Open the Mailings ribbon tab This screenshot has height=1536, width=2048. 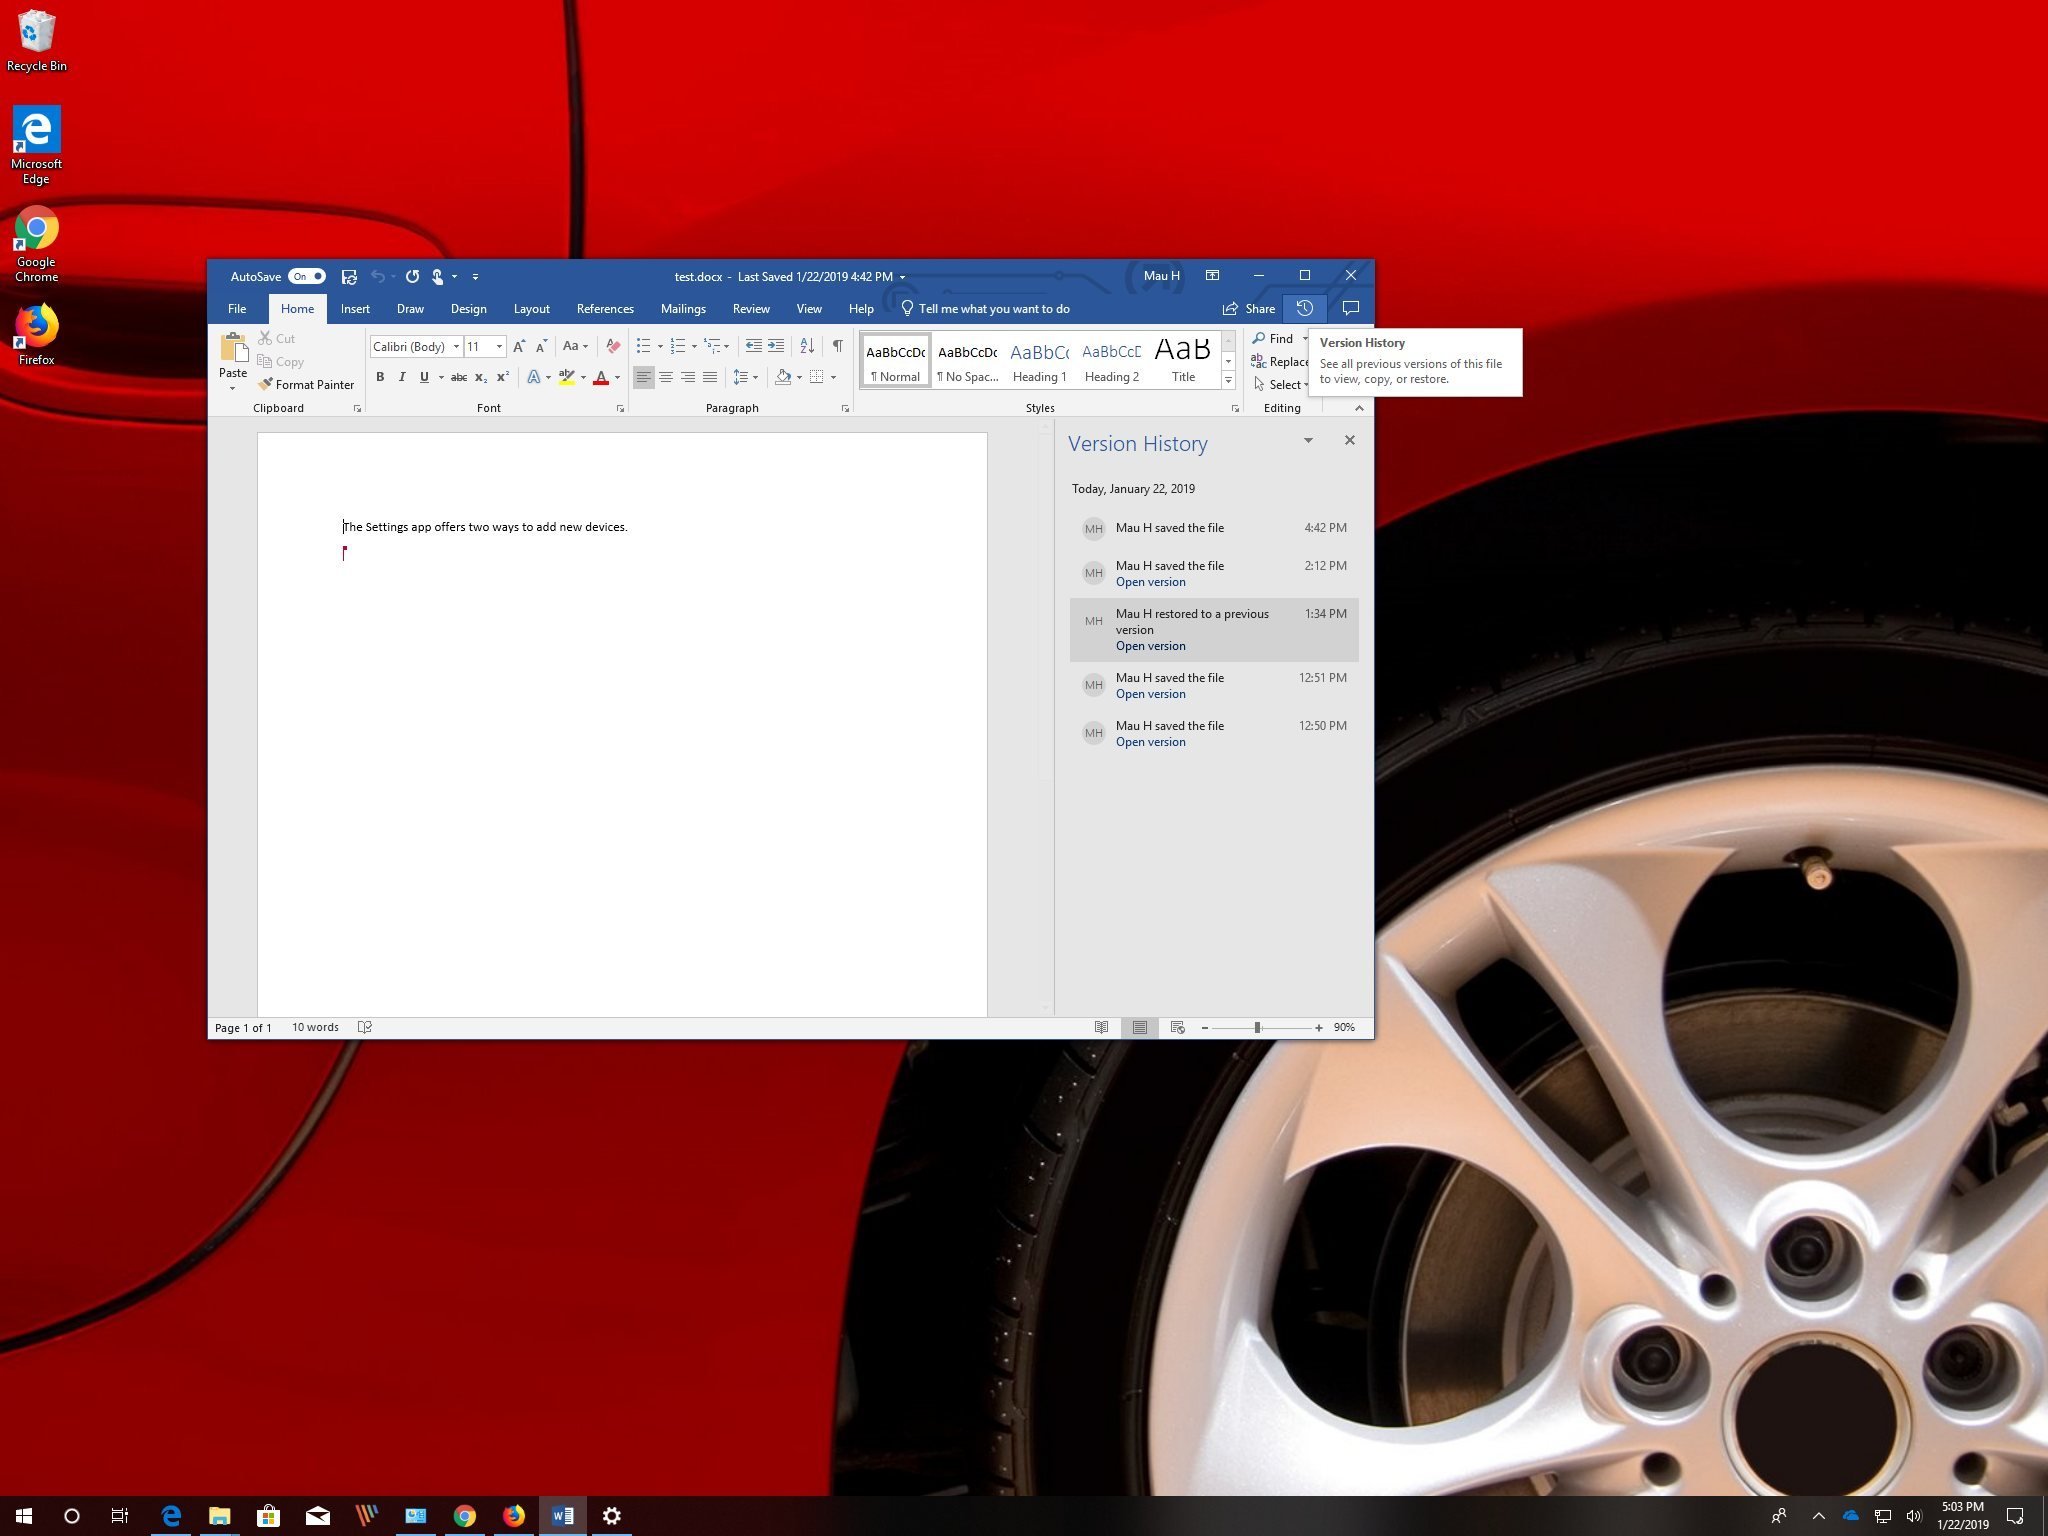(681, 308)
